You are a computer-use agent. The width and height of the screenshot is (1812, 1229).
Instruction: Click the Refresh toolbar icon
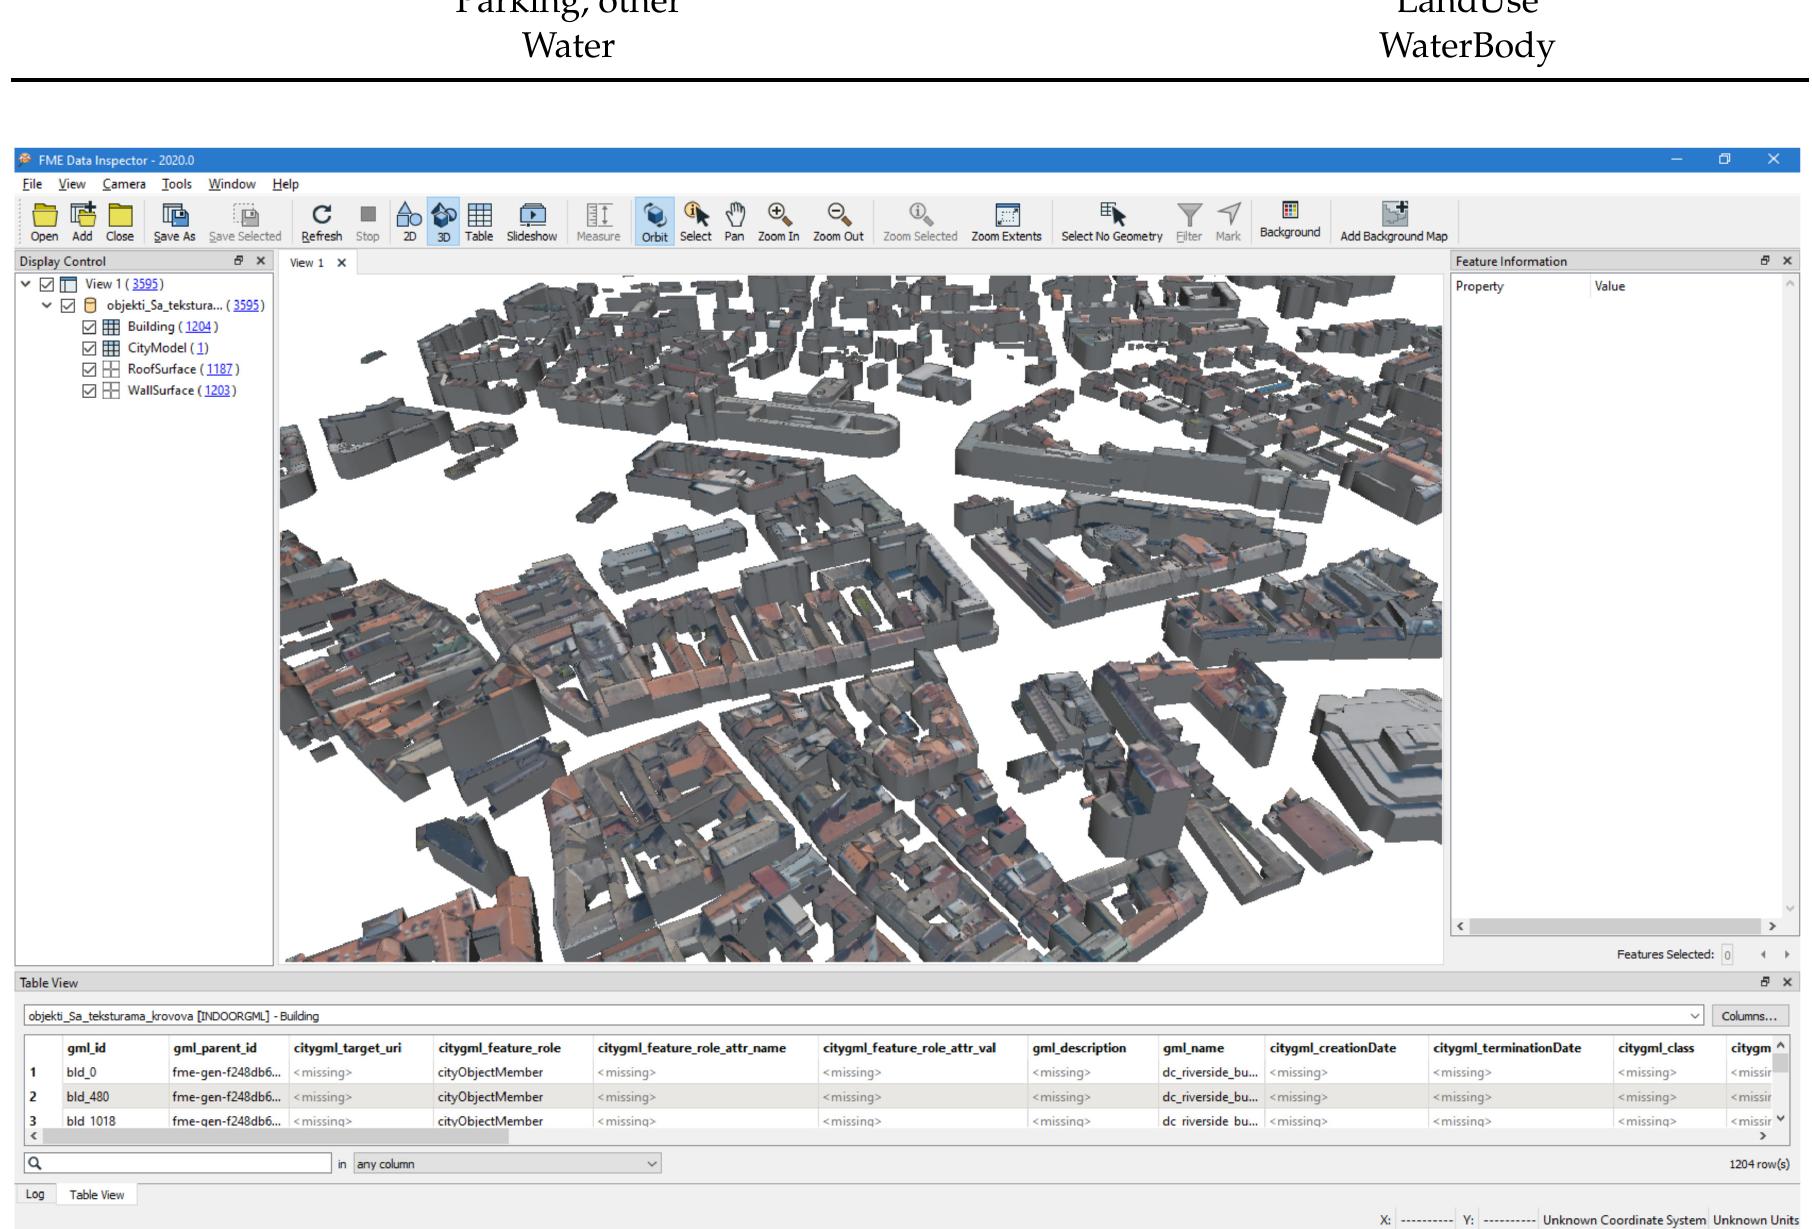[x=322, y=222]
